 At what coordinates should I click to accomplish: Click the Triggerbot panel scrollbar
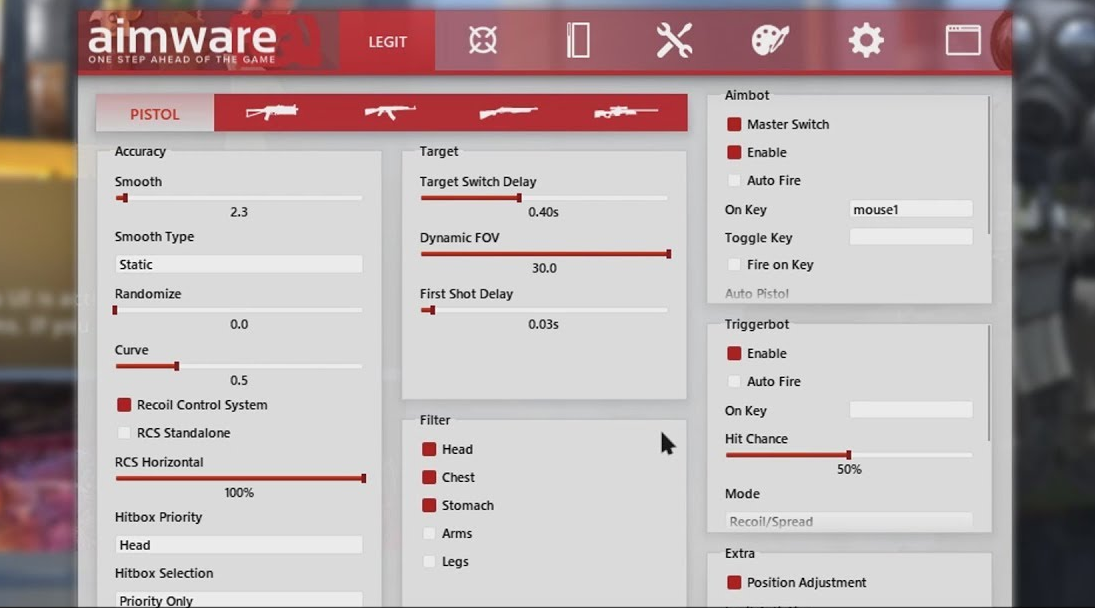point(990,383)
